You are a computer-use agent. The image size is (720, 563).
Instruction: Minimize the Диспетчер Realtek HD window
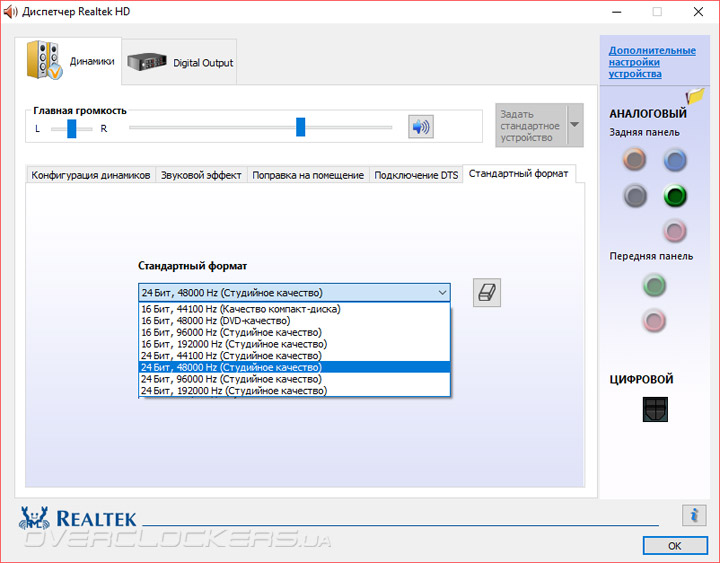617,11
